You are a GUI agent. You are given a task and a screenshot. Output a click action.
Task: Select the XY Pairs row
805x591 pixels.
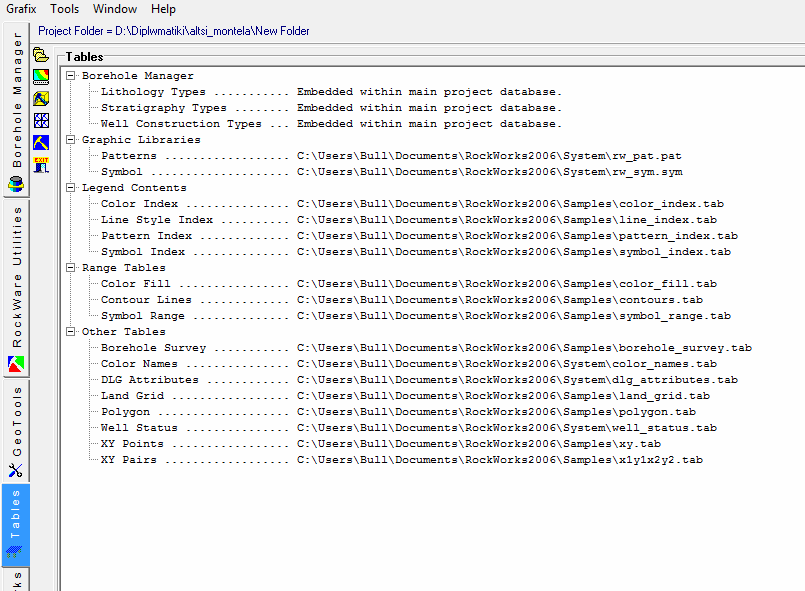point(401,460)
